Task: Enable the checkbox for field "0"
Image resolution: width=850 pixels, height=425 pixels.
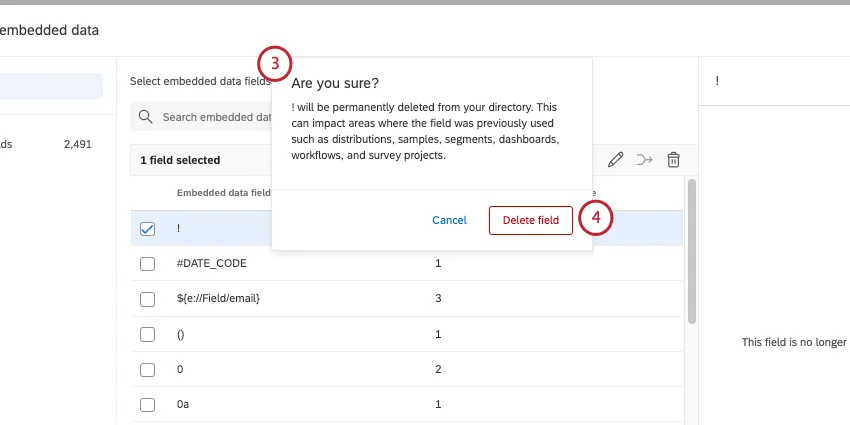Action: pyautogui.click(x=148, y=370)
